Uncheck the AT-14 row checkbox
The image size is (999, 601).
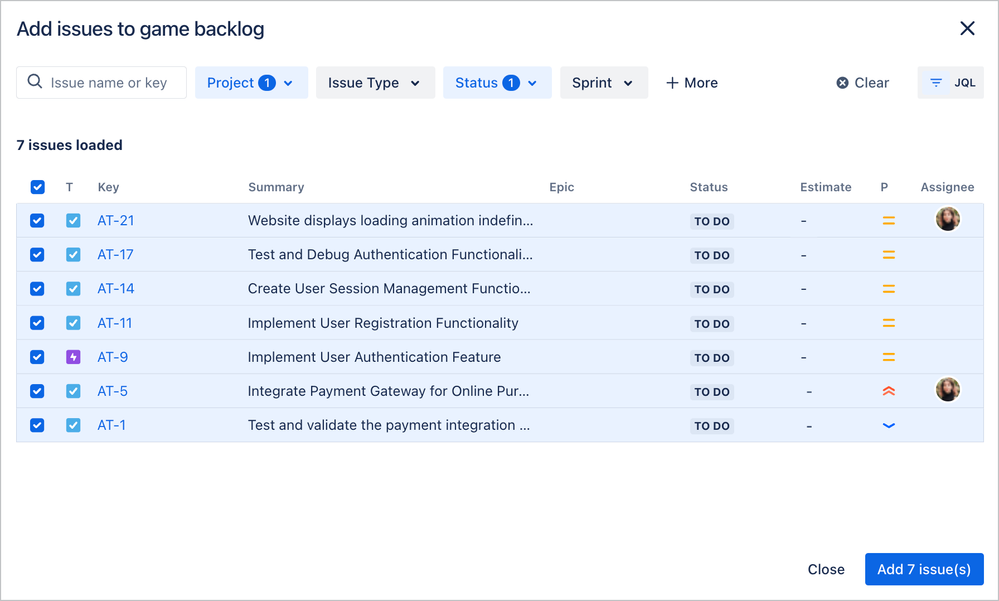tap(37, 289)
